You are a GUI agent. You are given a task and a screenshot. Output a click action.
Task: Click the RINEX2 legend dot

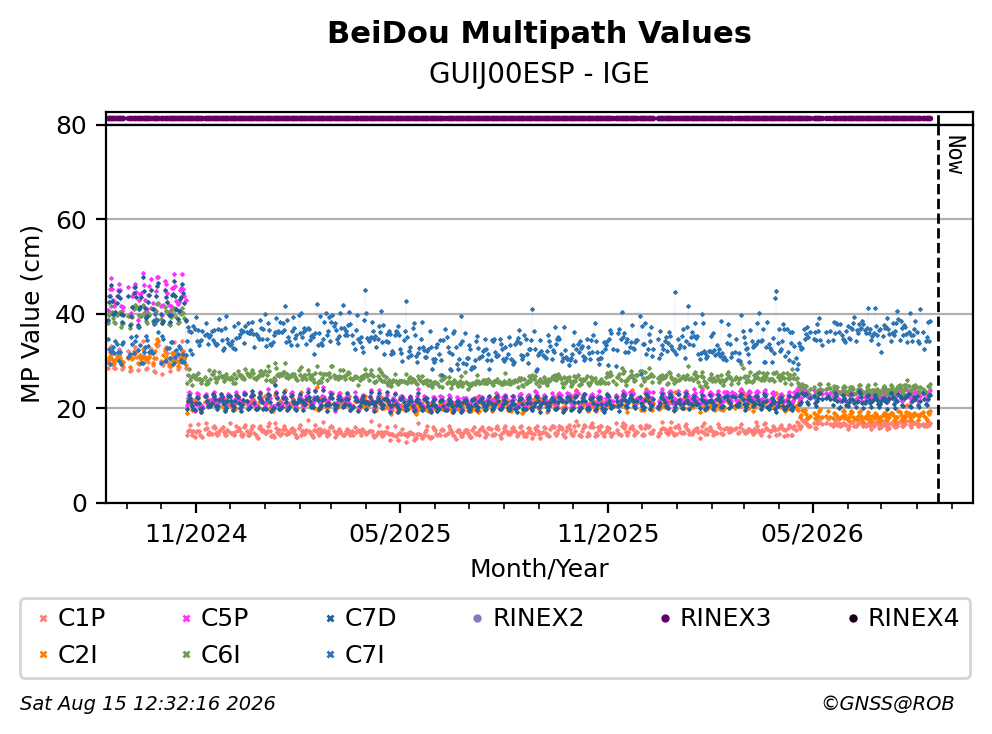coord(478,618)
